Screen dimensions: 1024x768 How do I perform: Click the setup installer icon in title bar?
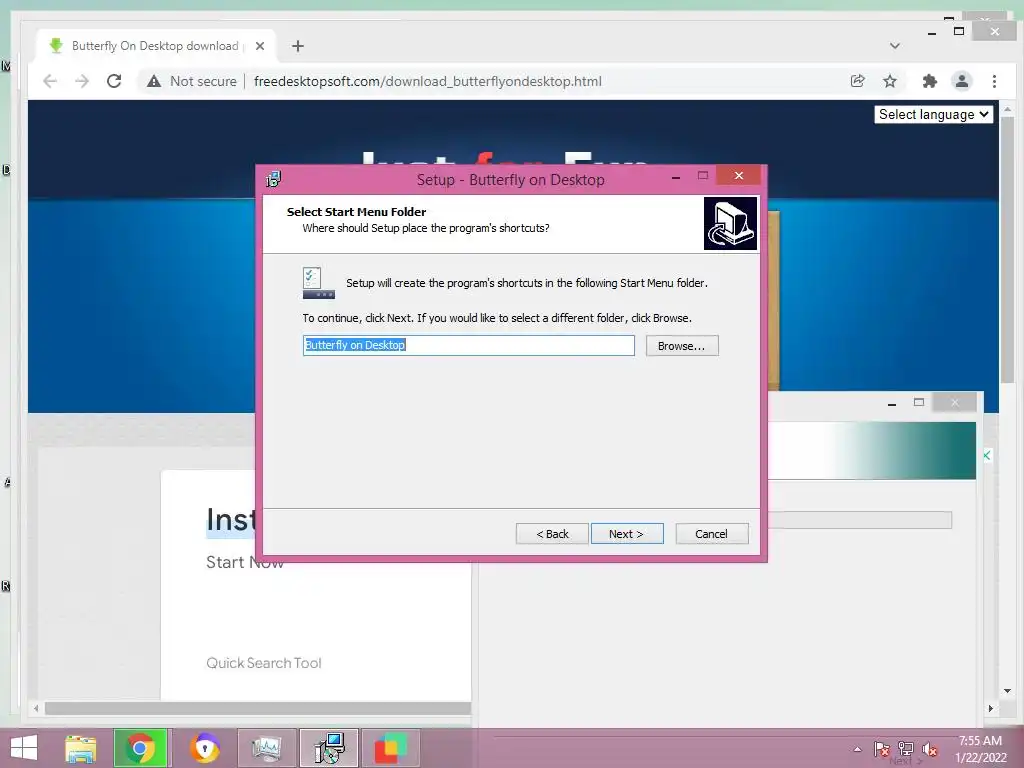pos(273,179)
